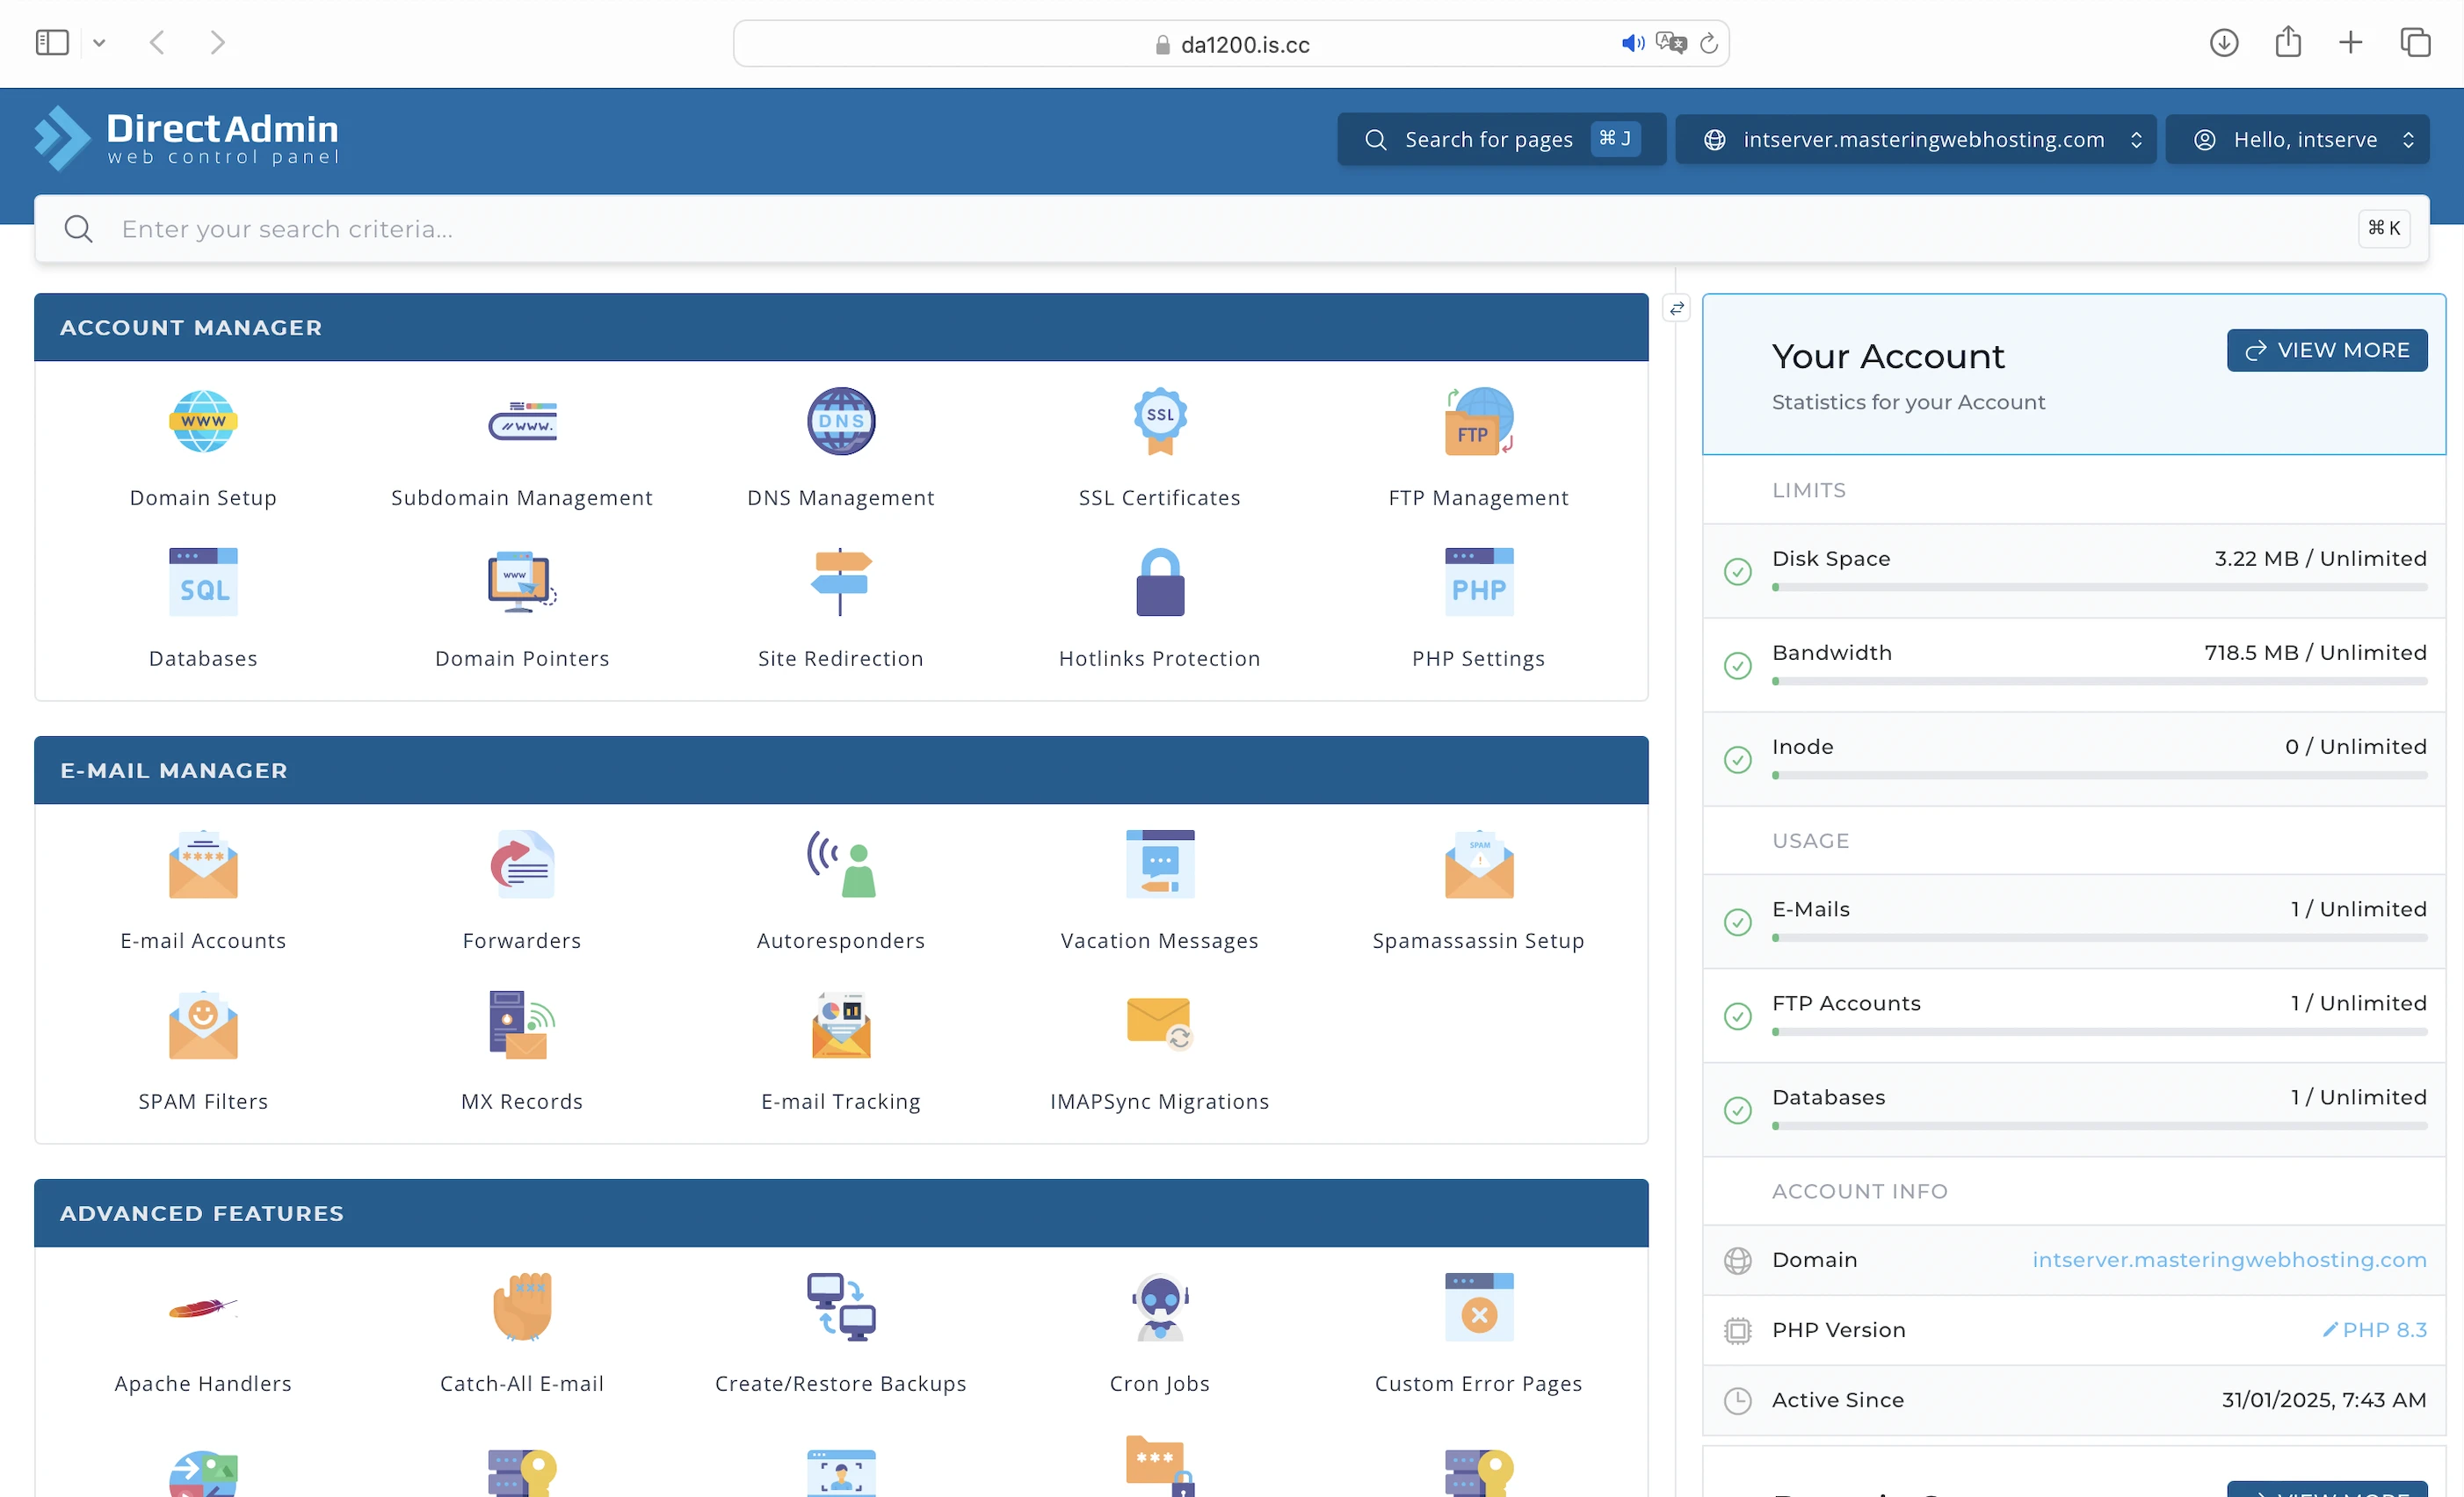Open the Databases SQL icon

(x=203, y=582)
